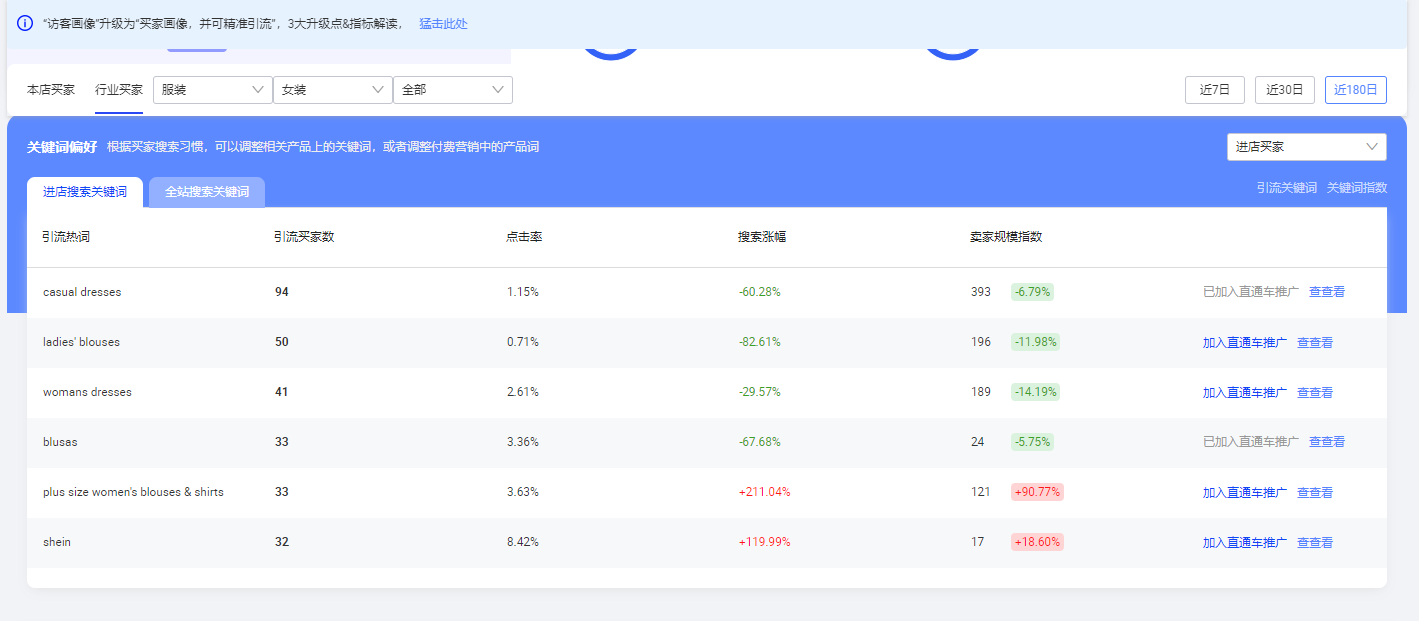Click the info icon in the notification banner

[22, 24]
